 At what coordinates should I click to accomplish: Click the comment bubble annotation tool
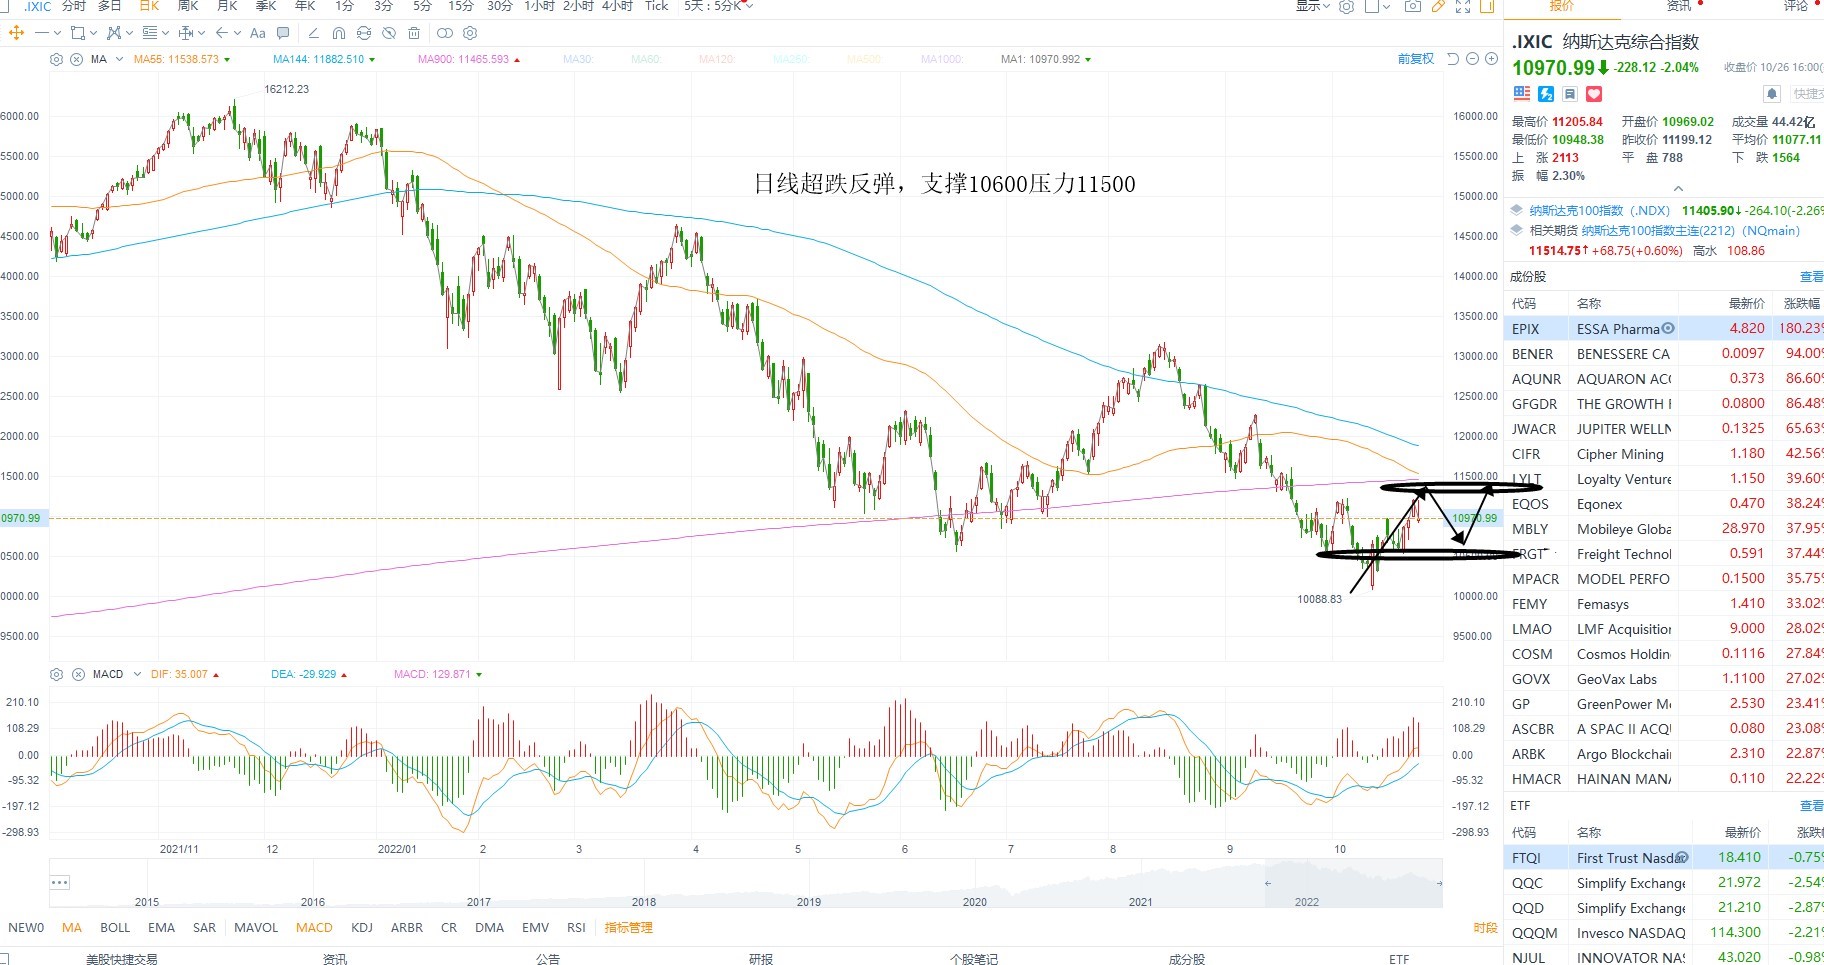(283, 33)
